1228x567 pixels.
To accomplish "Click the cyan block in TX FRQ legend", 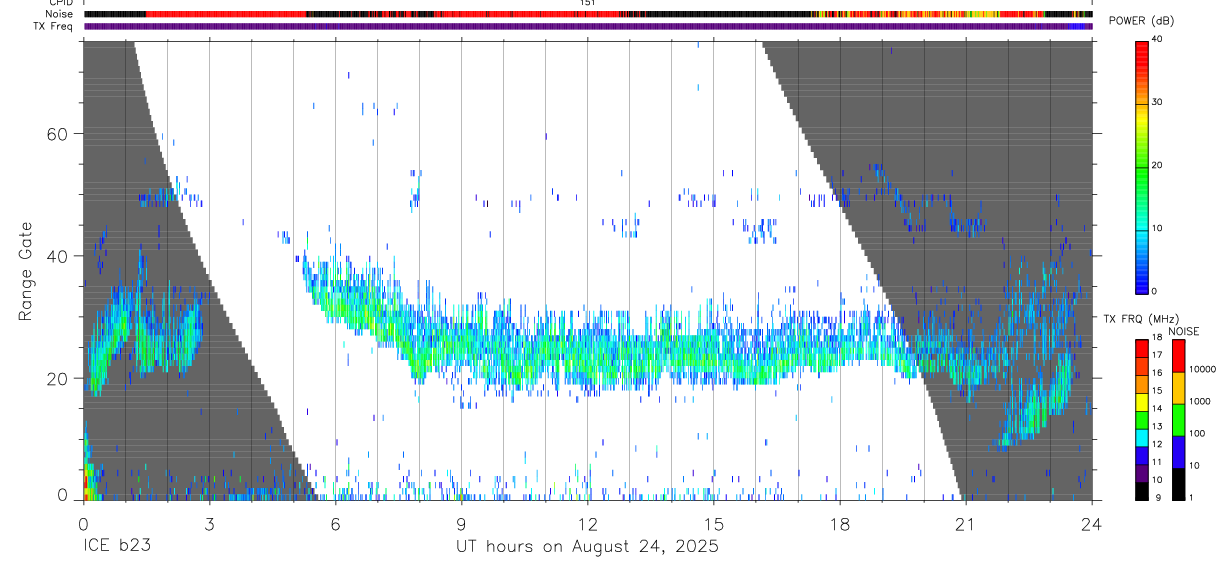I will click(x=1142, y=438).
